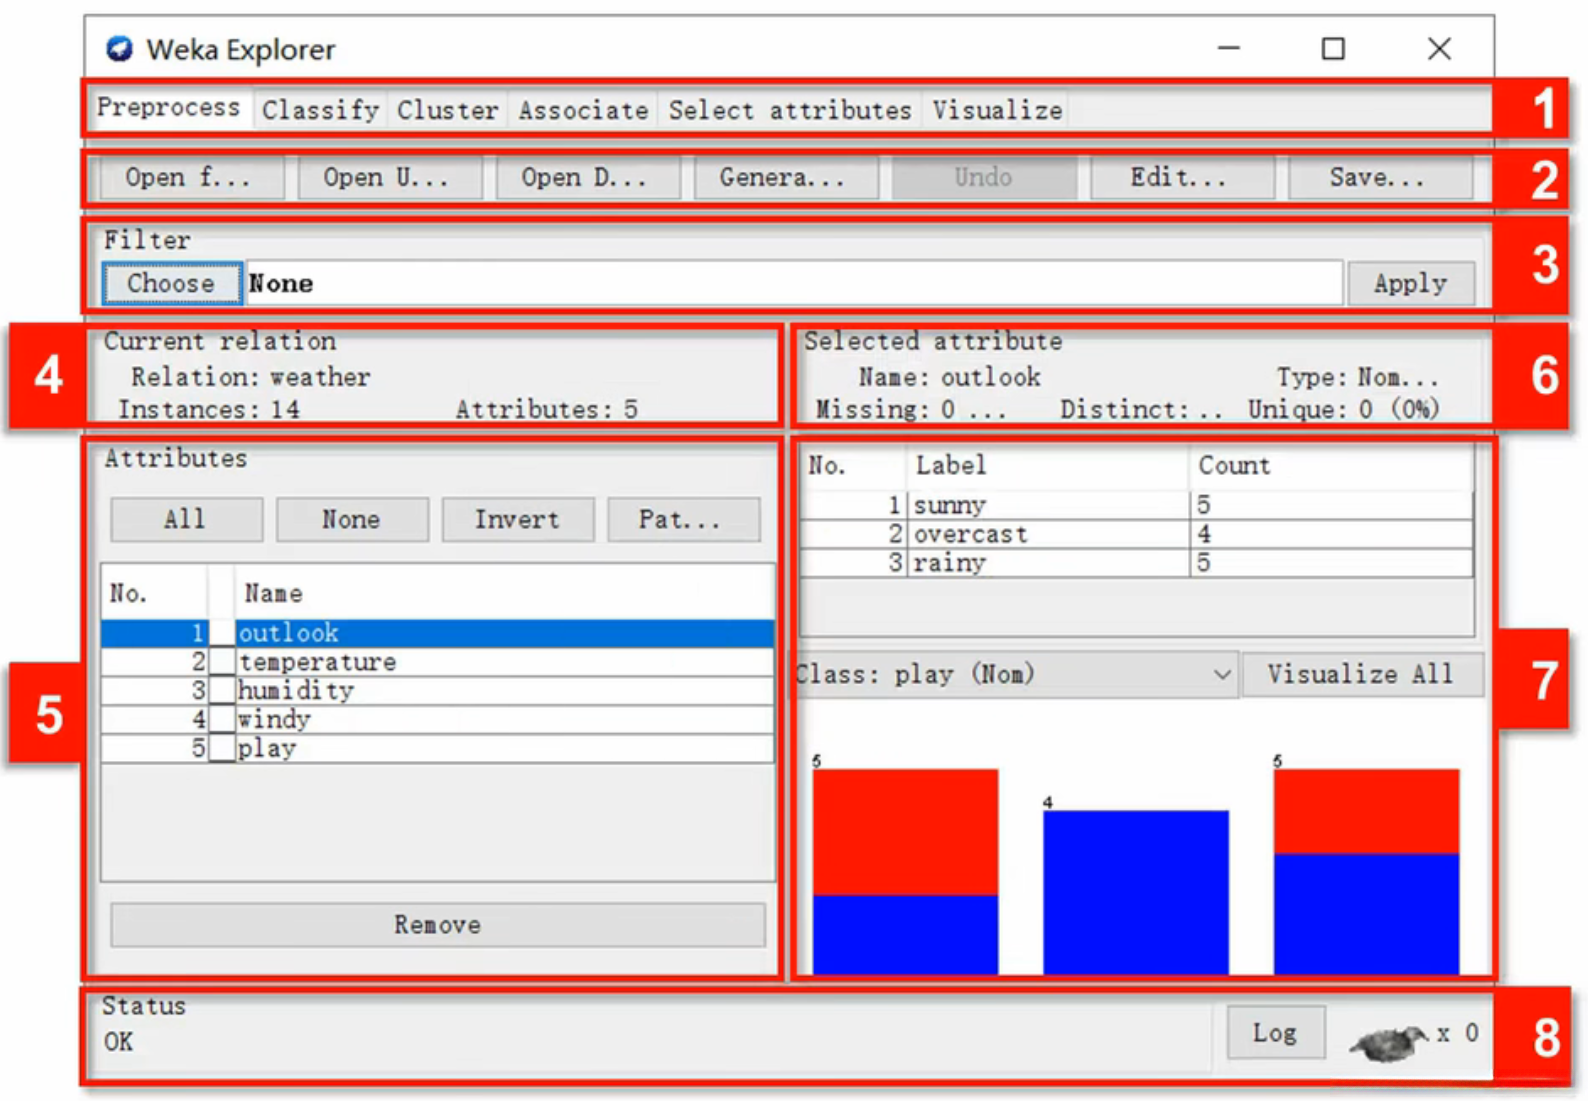Select the windy attribute row
1588x1101 pixels.
pos(438,720)
